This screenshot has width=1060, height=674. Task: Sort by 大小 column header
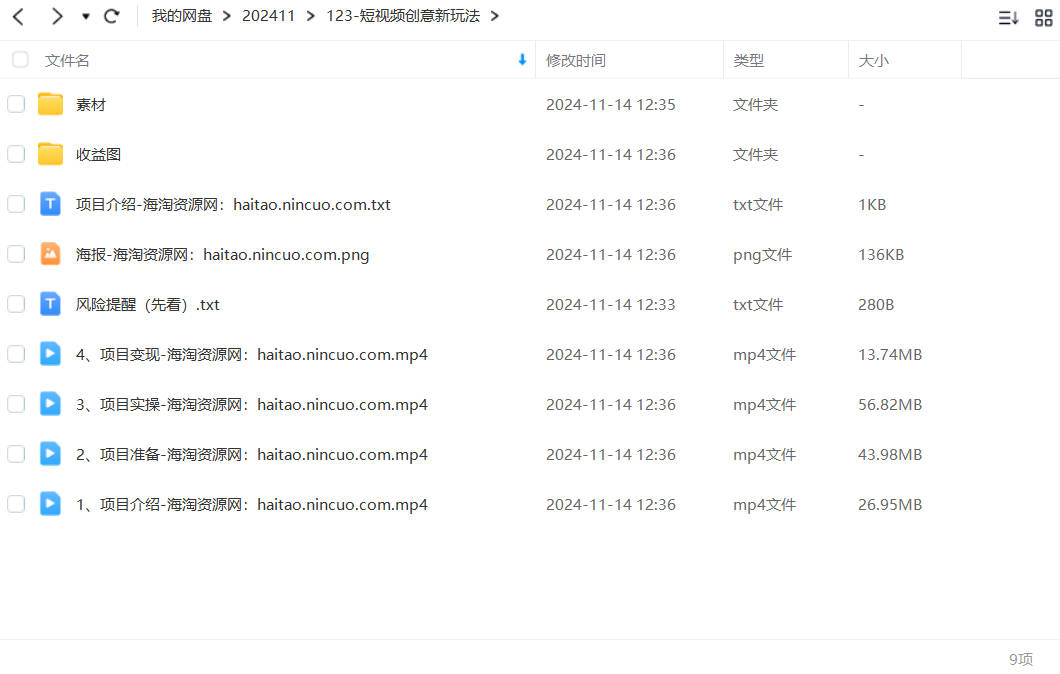[873, 61]
